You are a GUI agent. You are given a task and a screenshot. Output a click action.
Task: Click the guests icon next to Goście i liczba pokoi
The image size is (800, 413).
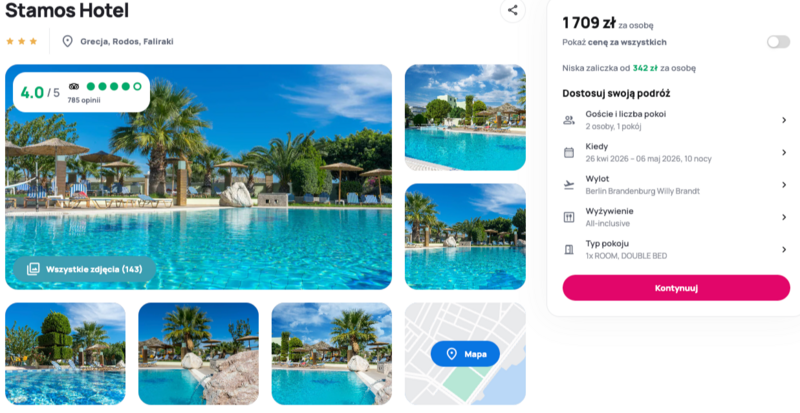(569, 120)
